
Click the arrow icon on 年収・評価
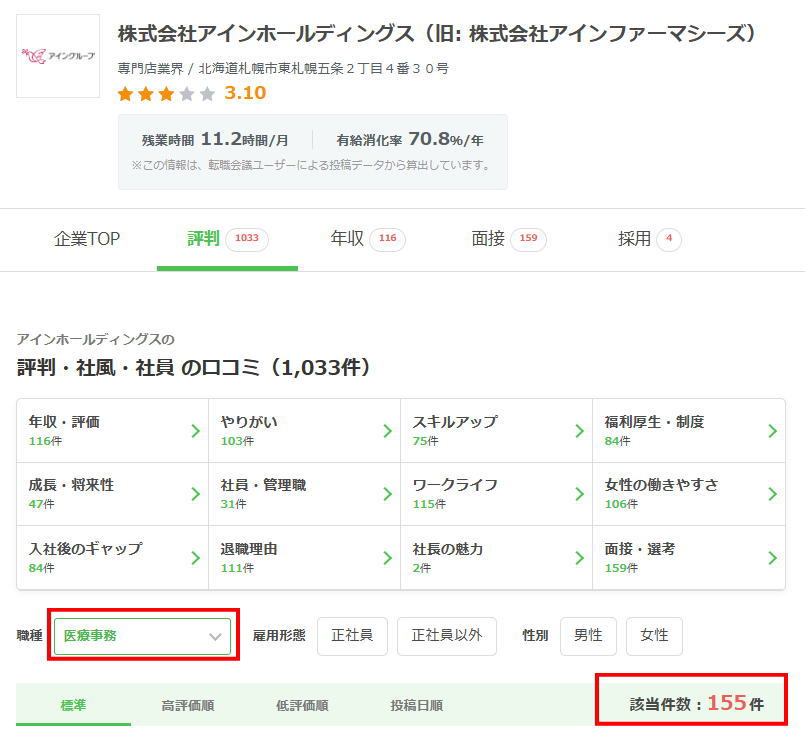click(x=196, y=431)
